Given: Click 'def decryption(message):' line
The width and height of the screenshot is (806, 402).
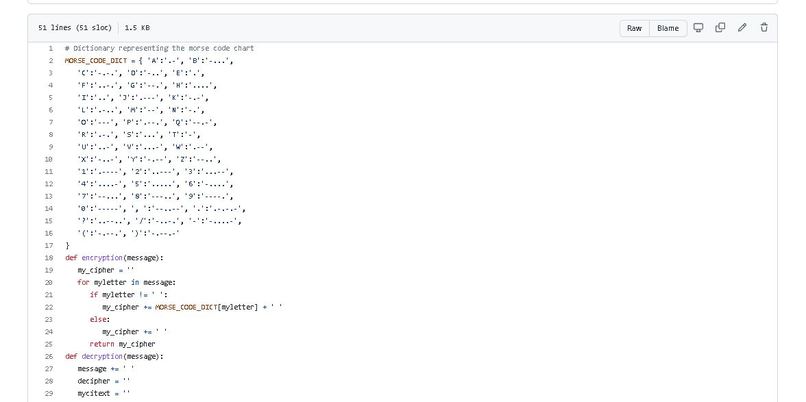Looking at the screenshot, I should (114, 357).
